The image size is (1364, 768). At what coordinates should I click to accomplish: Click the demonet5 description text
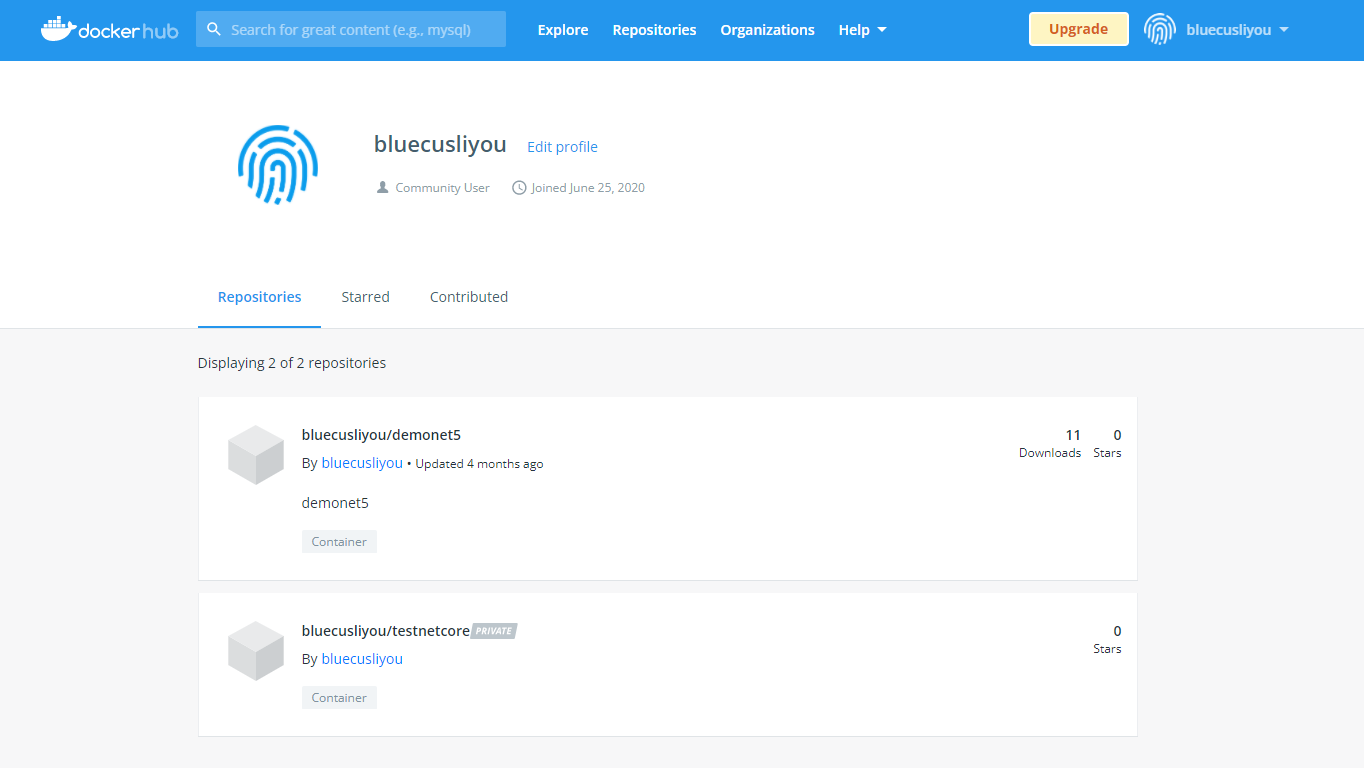(x=335, y=503)
